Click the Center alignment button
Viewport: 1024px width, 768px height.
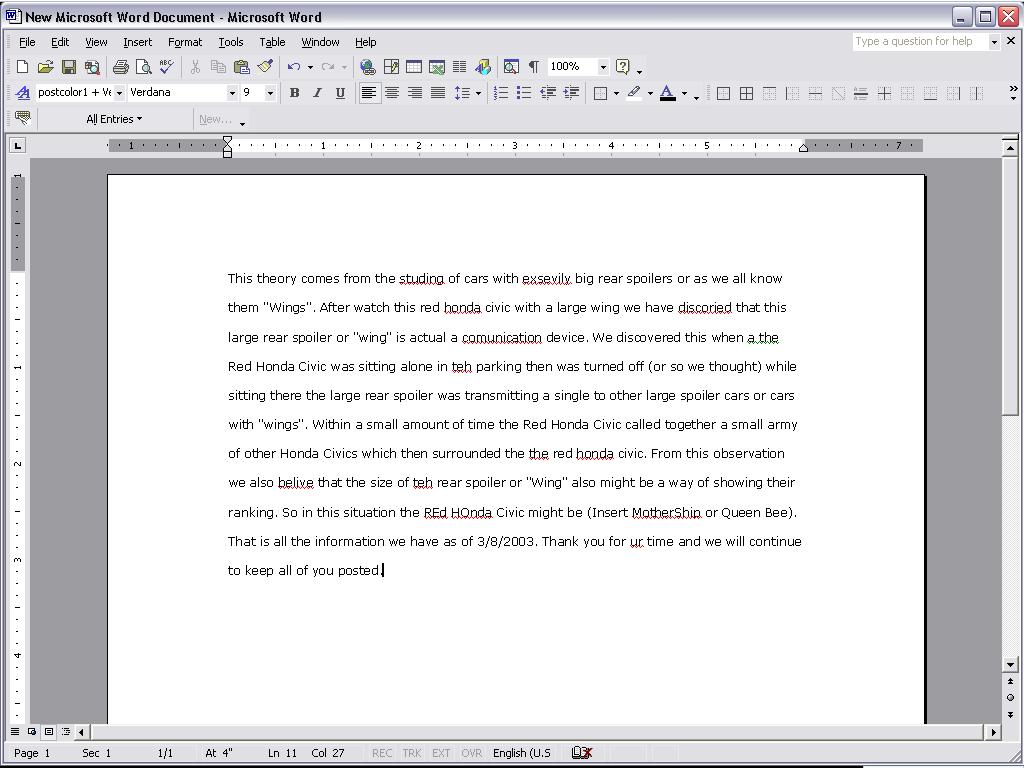[392, 93]
